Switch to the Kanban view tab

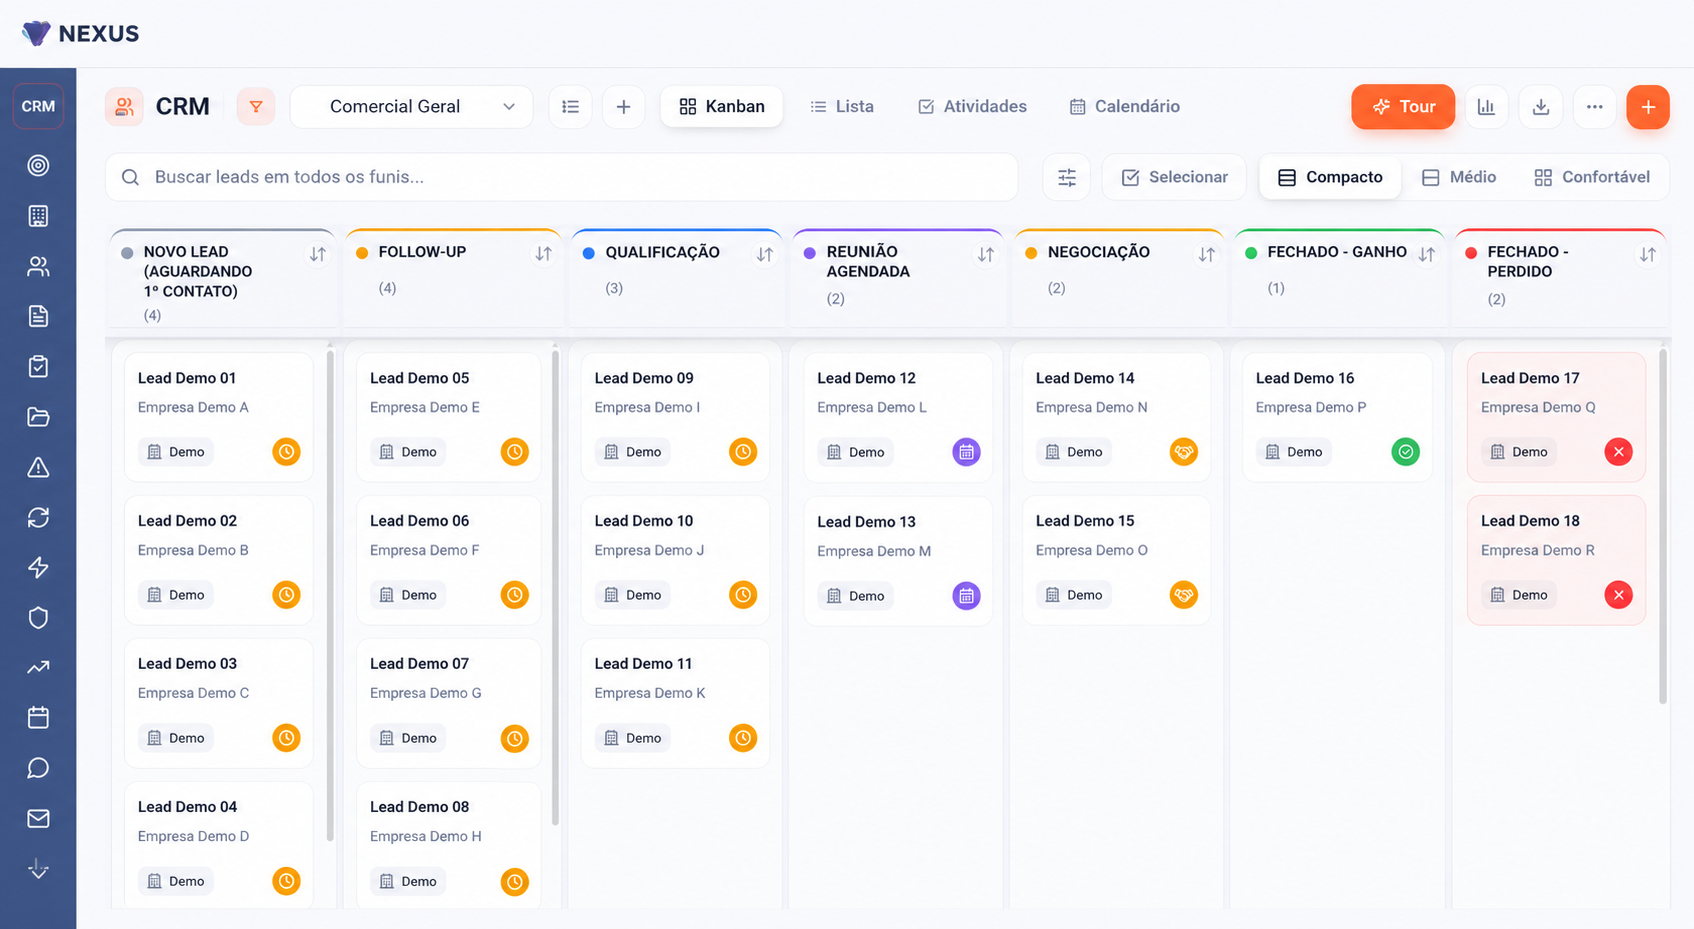[x=722, y=107]
